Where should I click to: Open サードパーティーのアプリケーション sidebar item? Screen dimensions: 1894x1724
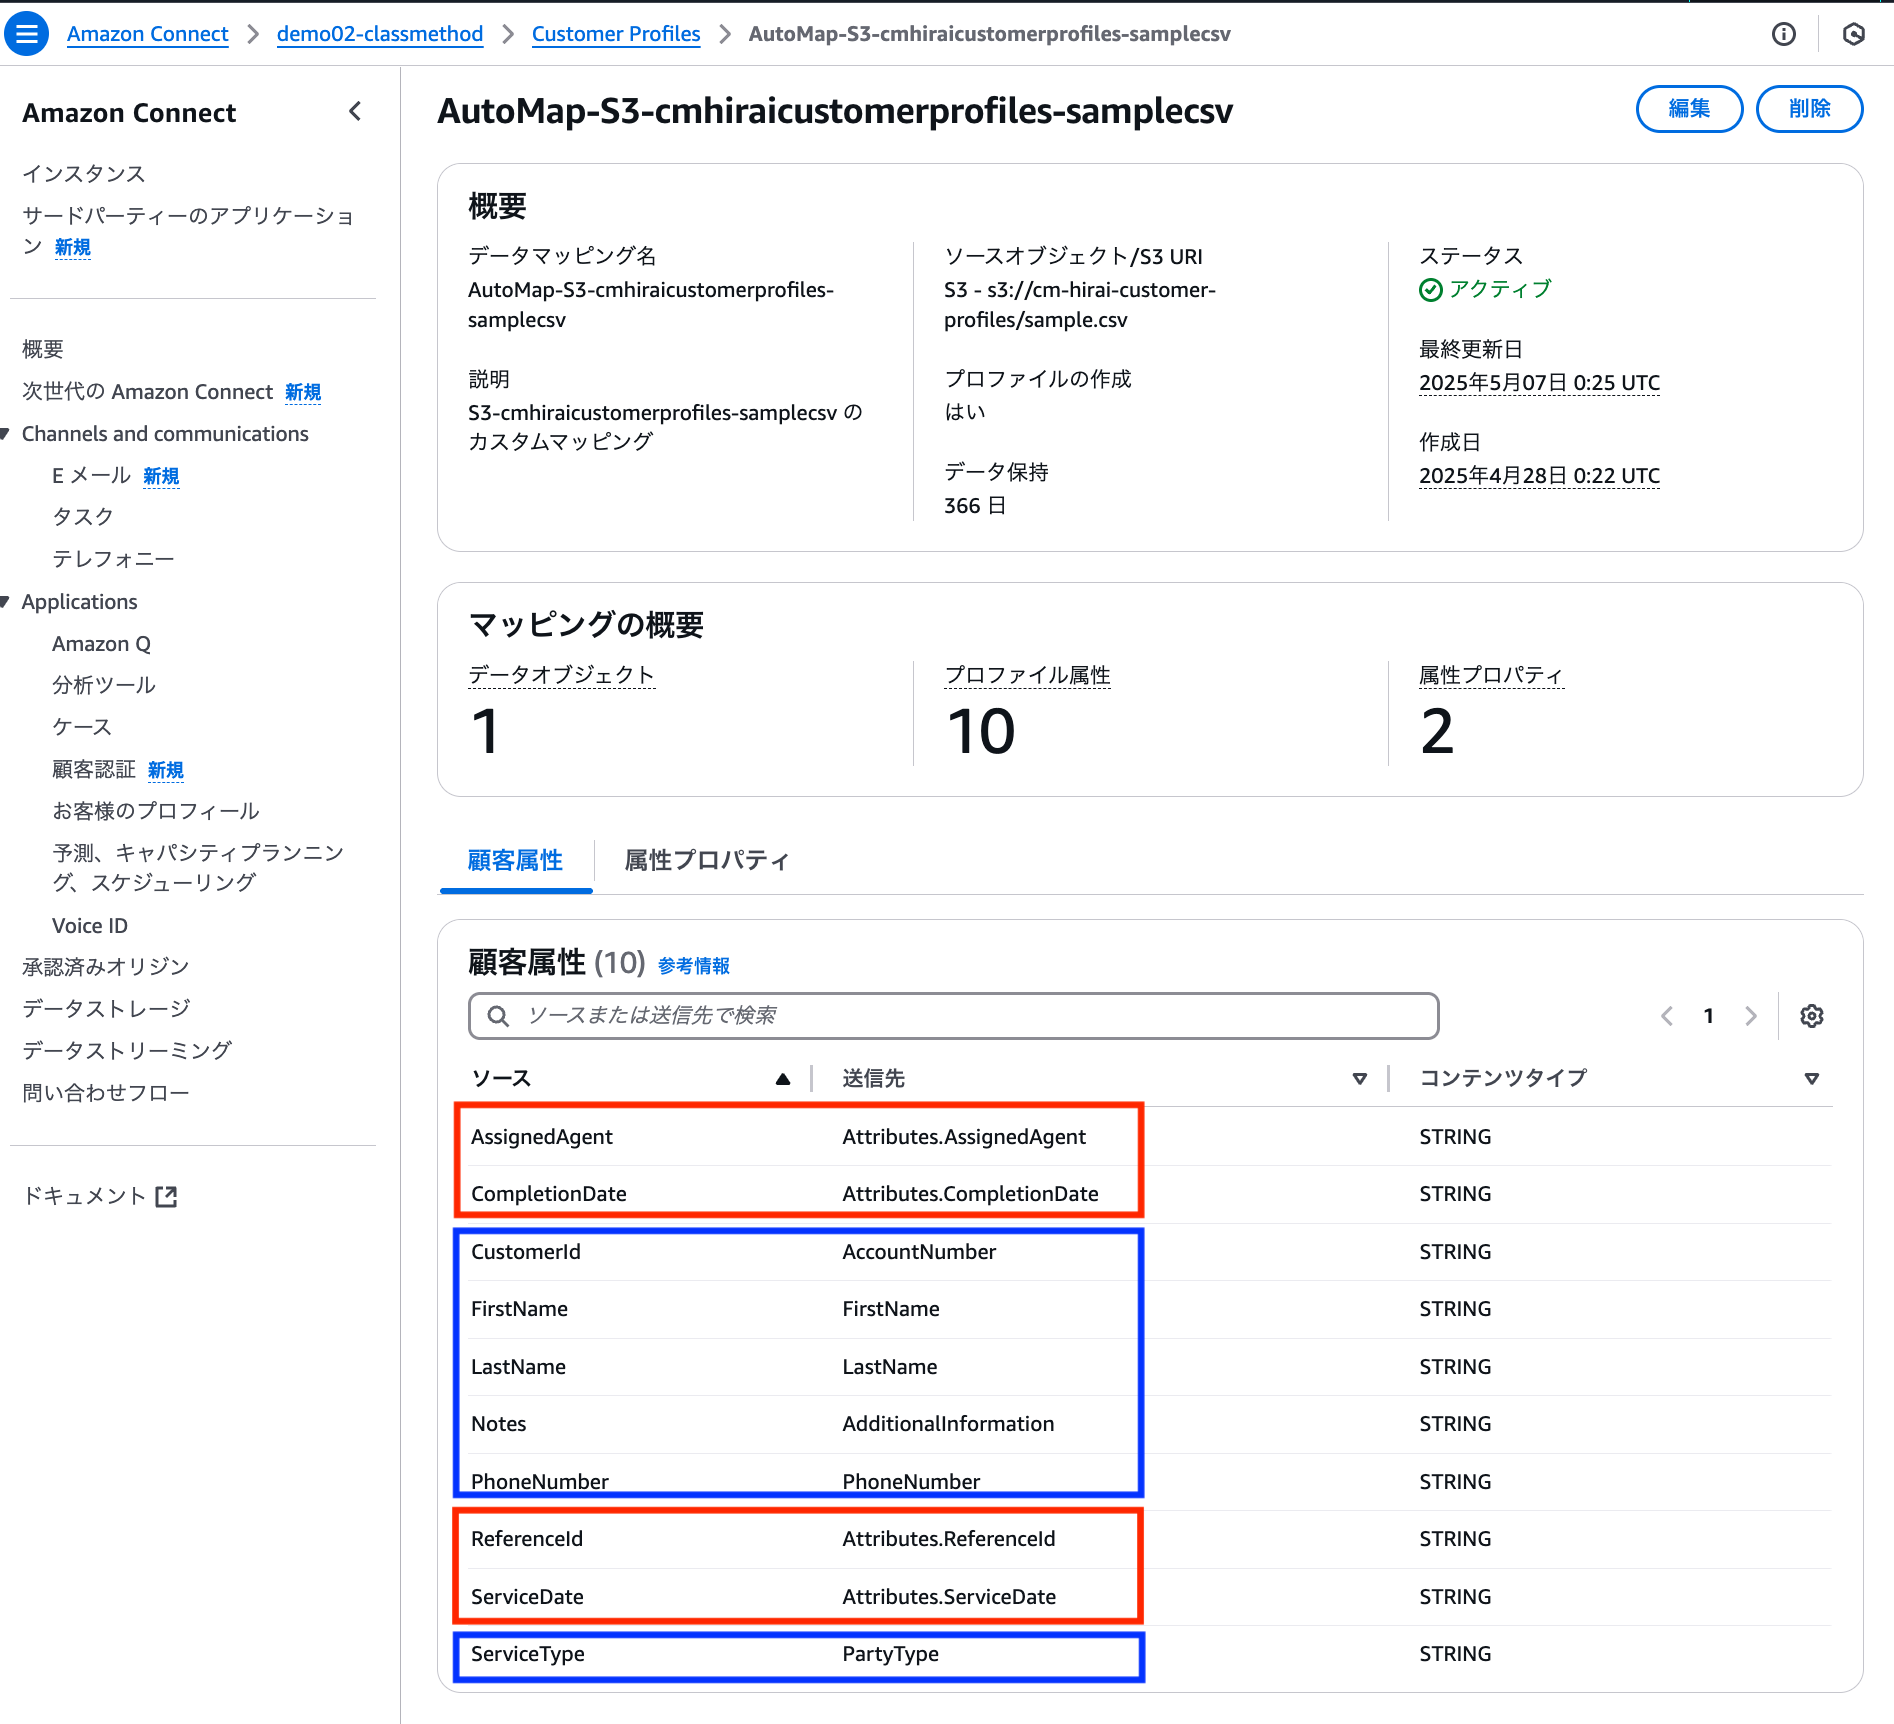tap(188, 231)
